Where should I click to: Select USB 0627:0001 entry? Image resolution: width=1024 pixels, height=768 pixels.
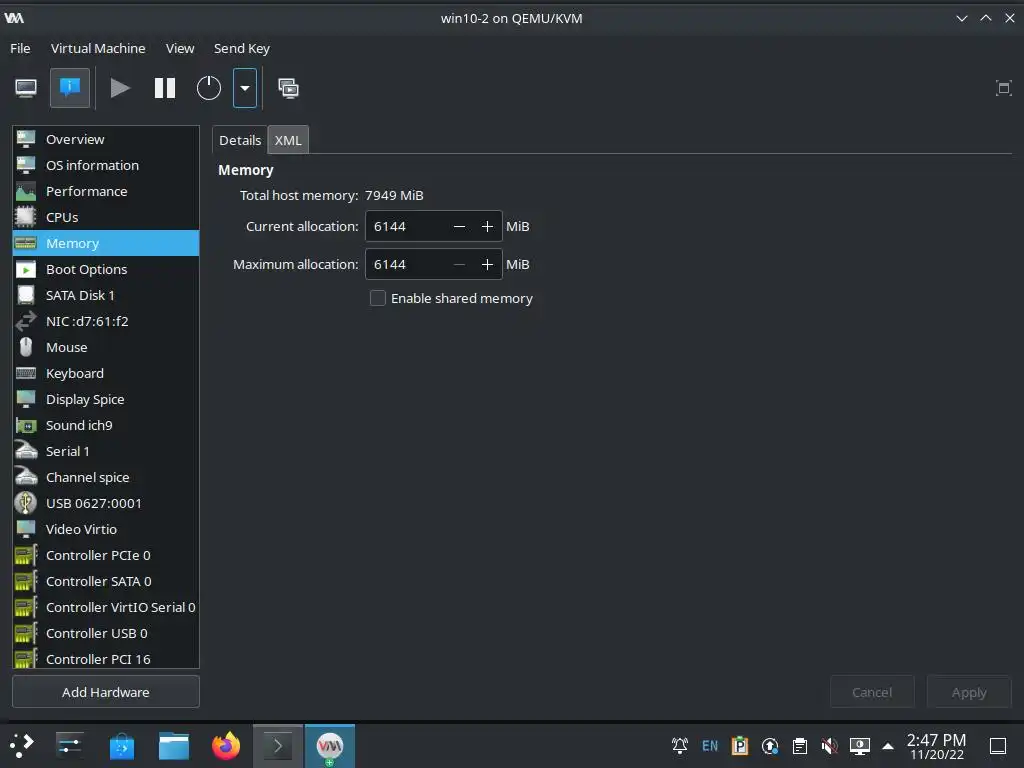(x=106, y=504)
